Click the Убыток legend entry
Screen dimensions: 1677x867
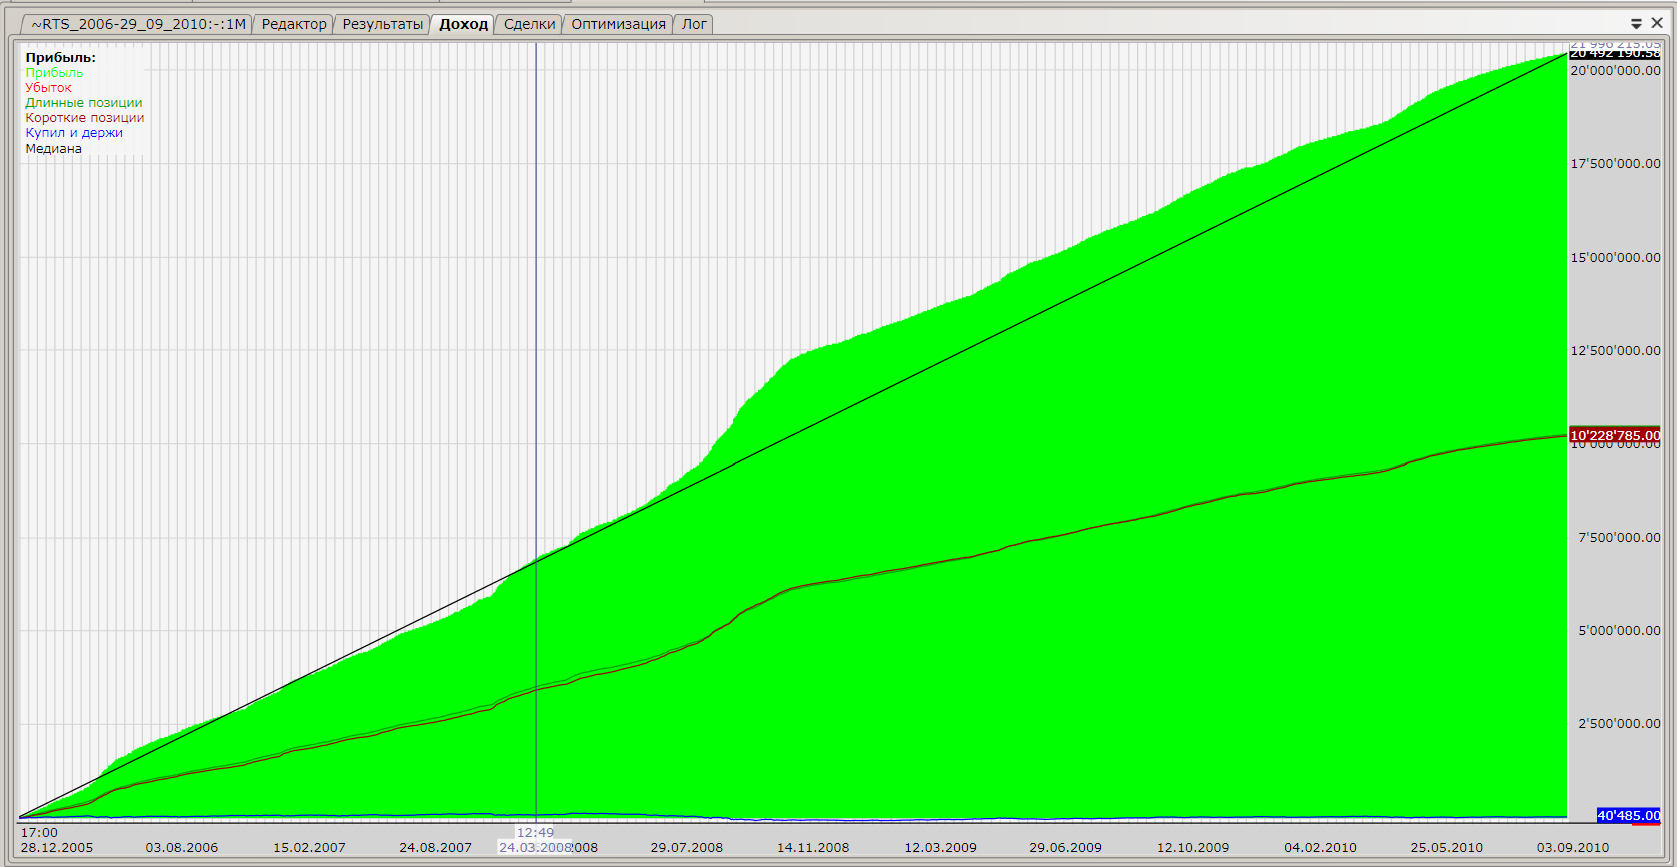tap(48, 88)
